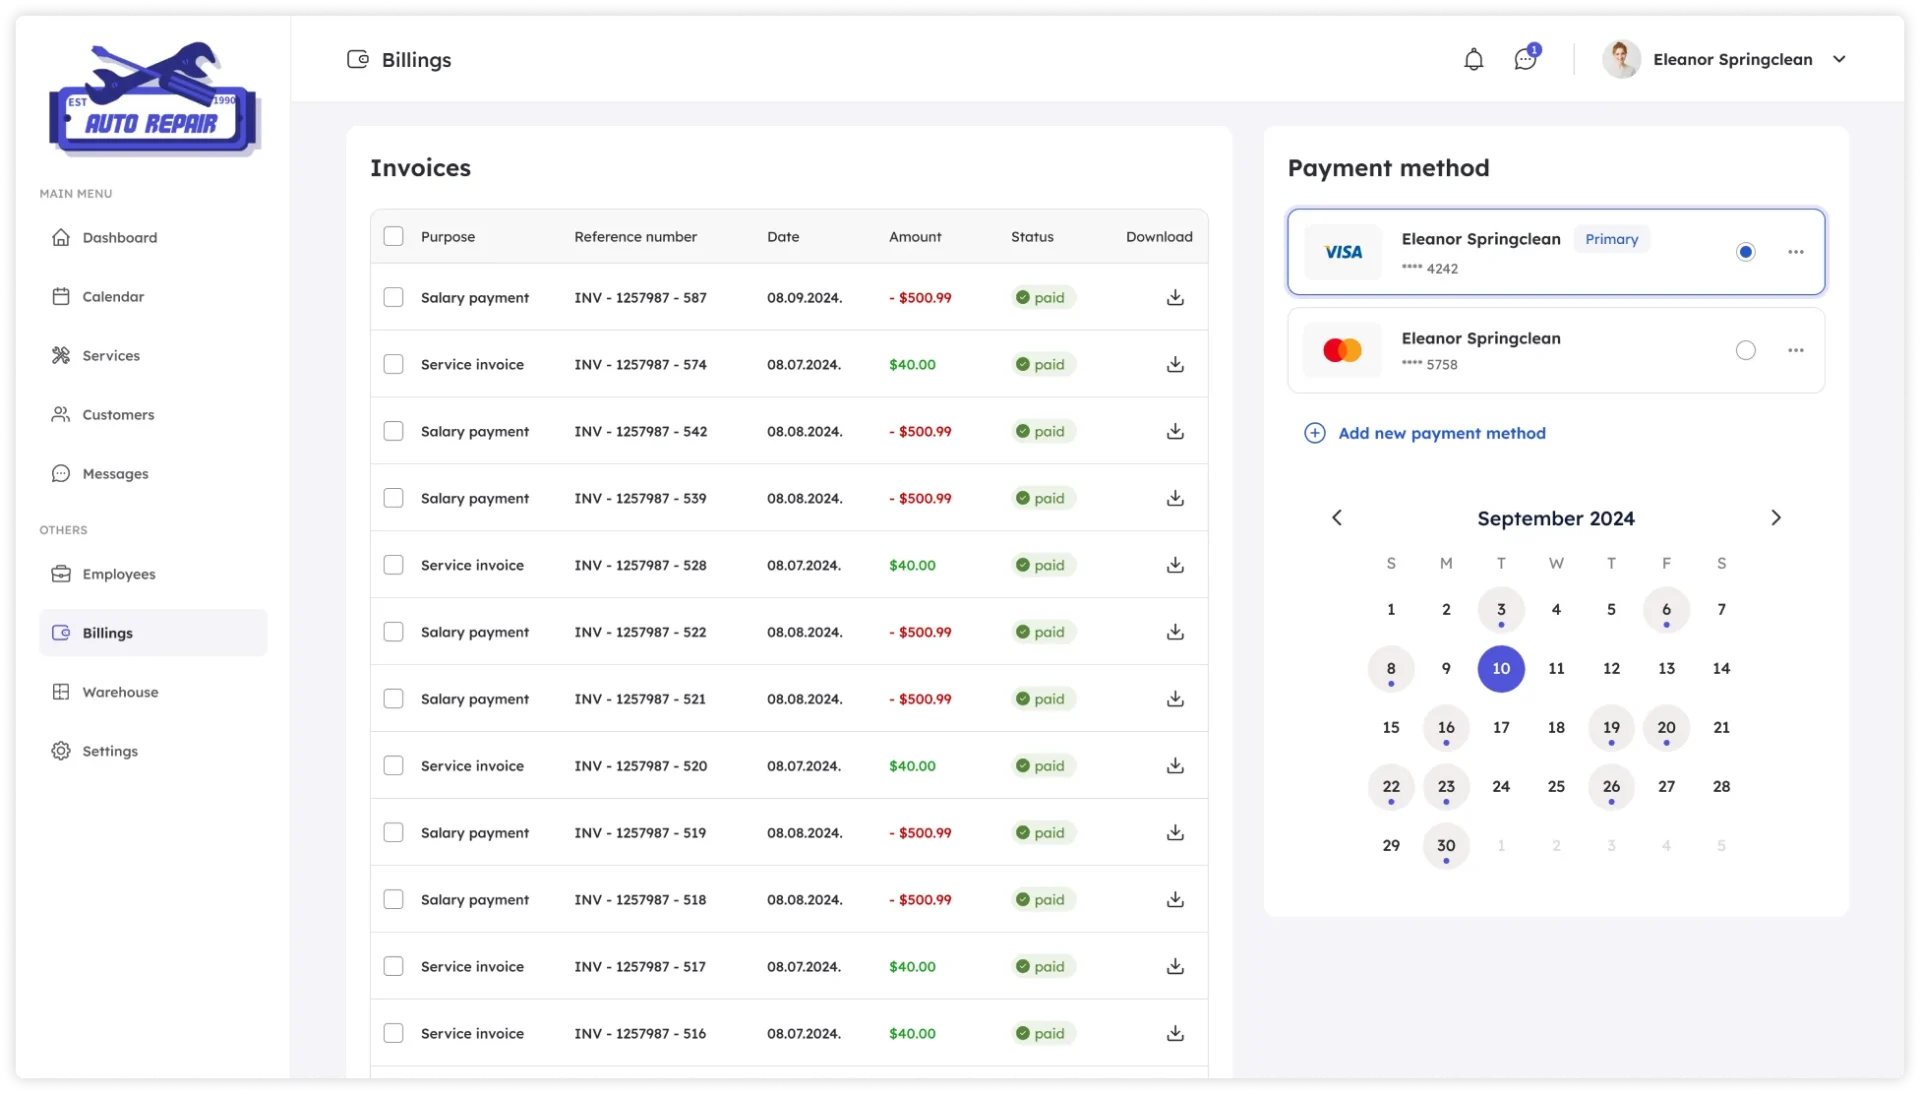The width and height of the screenshot is (1920, 1094).
Task: Download the invoice ending 542
Action: 1175,431
